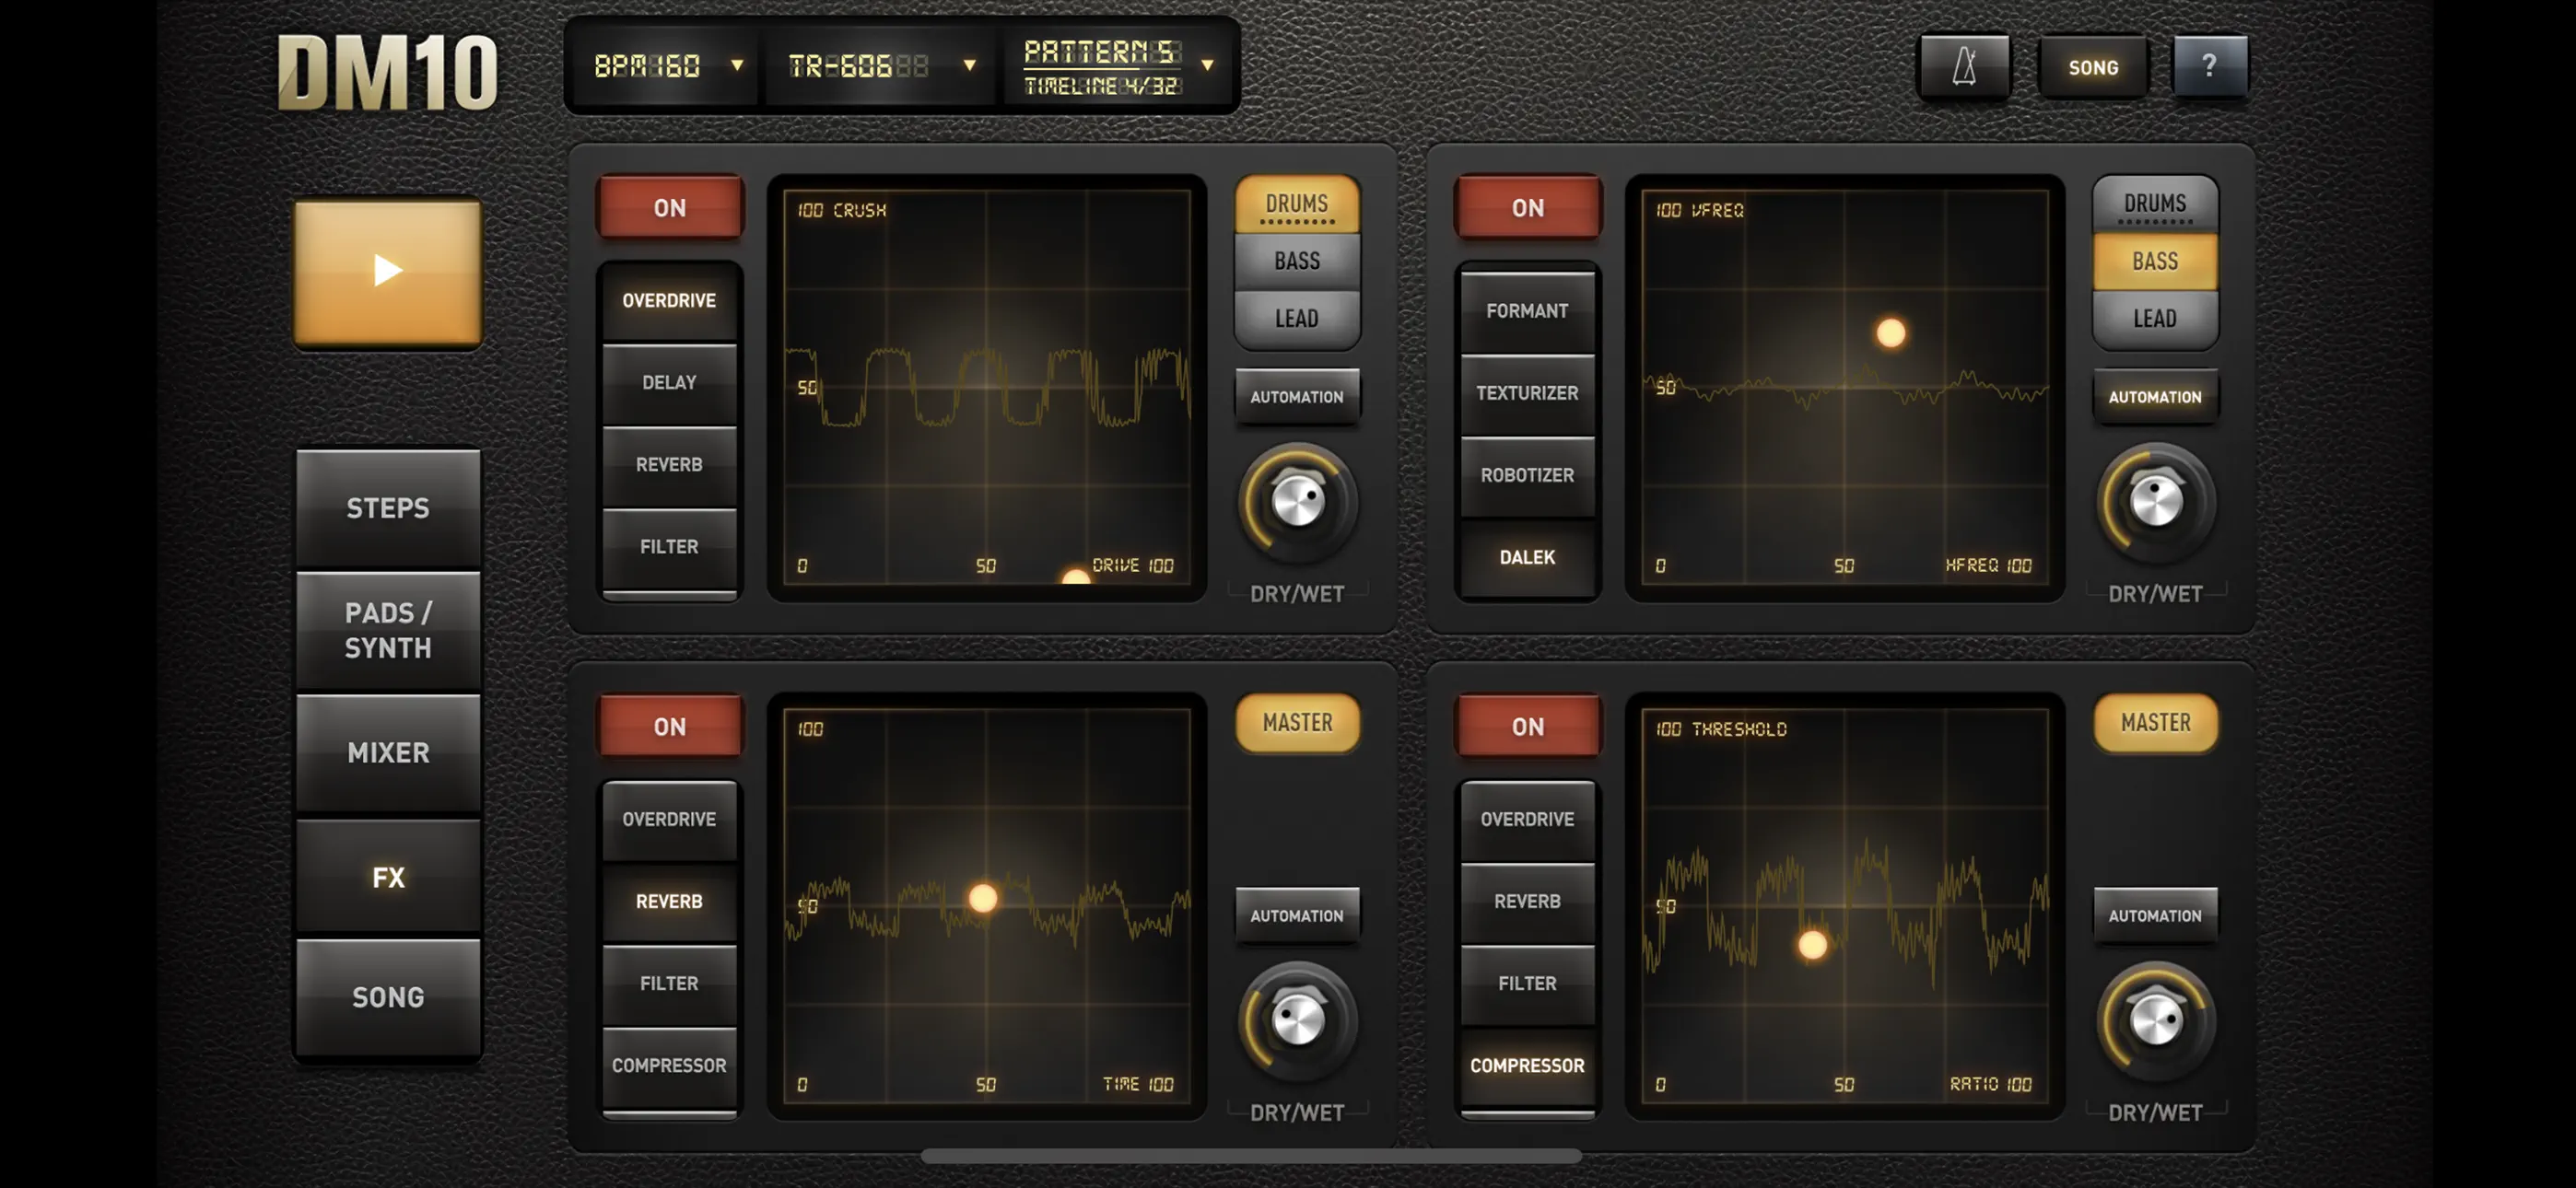
Task: Toggle ON for the threshold effect unit
Action: click(x=1527, y=726)
